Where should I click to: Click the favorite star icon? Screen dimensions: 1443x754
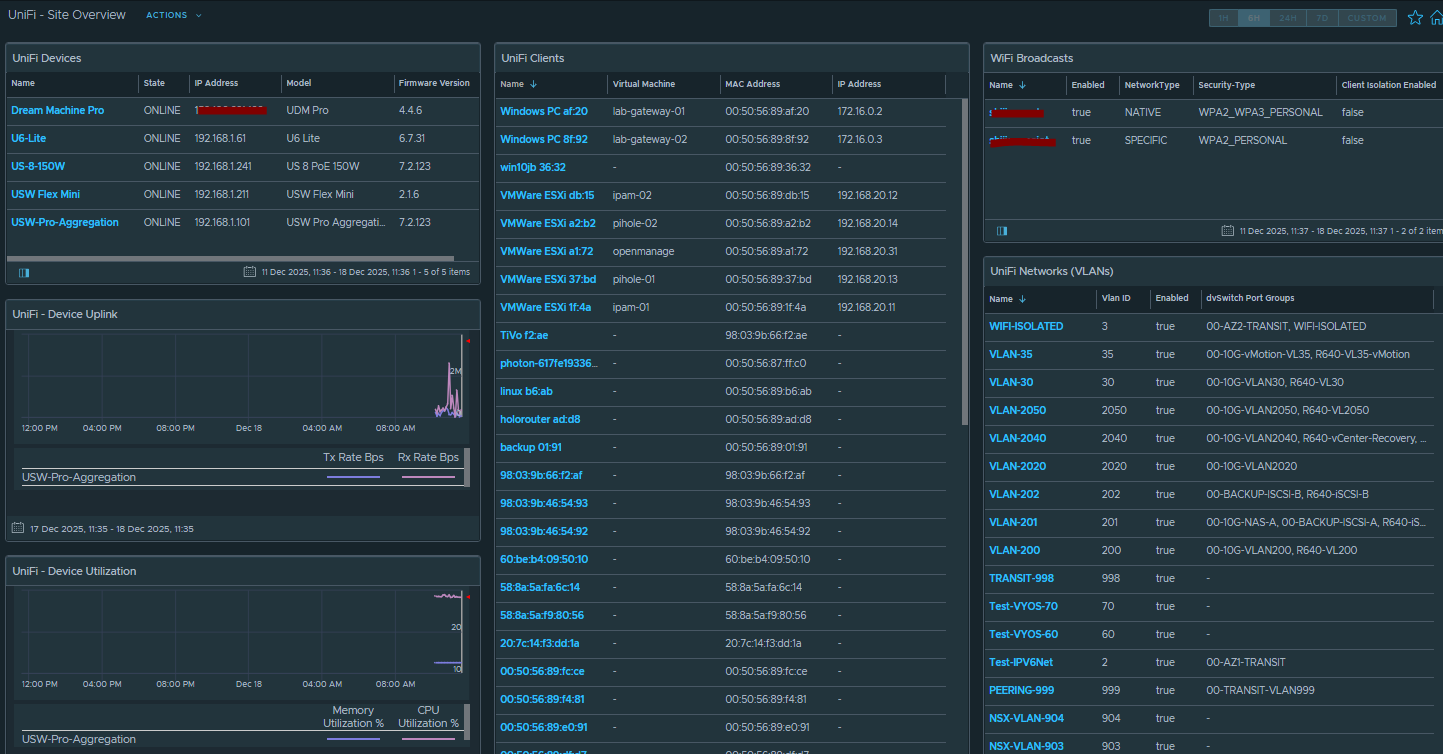click(x=1415, y=17)
